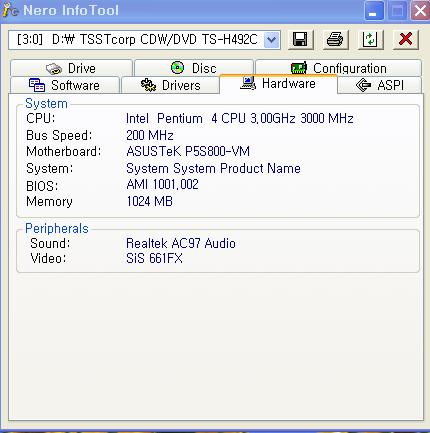Close the Nero InfoTool window
Image resolution: width=430 pixels, height=433 pixels.
pos(420,11)
